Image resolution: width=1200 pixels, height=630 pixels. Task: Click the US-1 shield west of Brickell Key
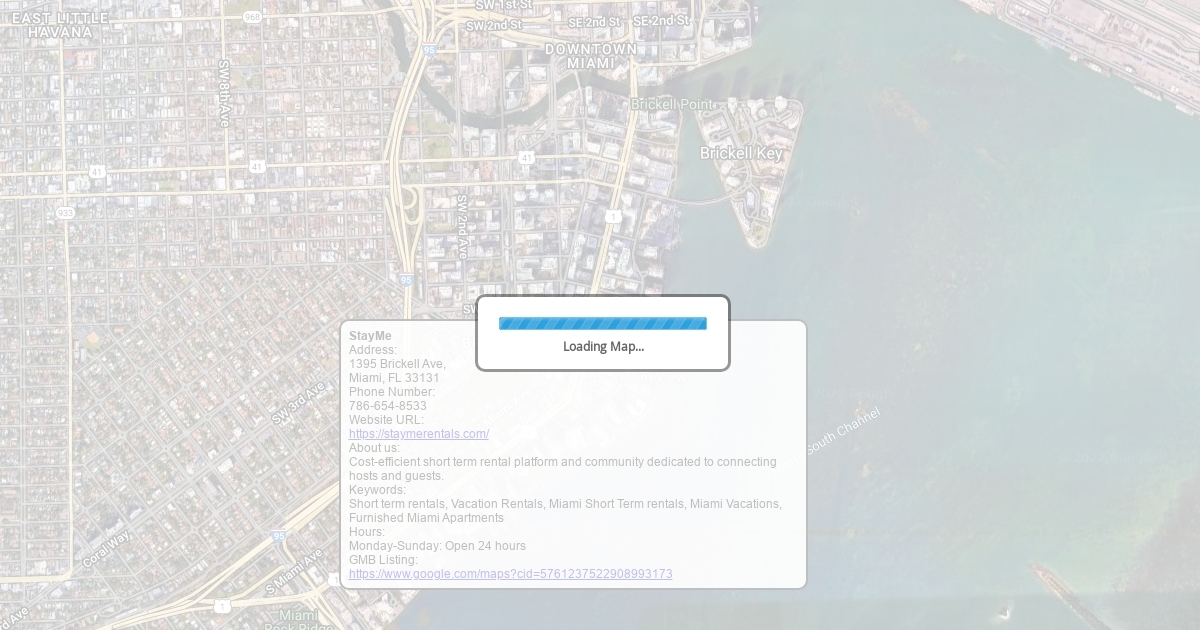613,216
